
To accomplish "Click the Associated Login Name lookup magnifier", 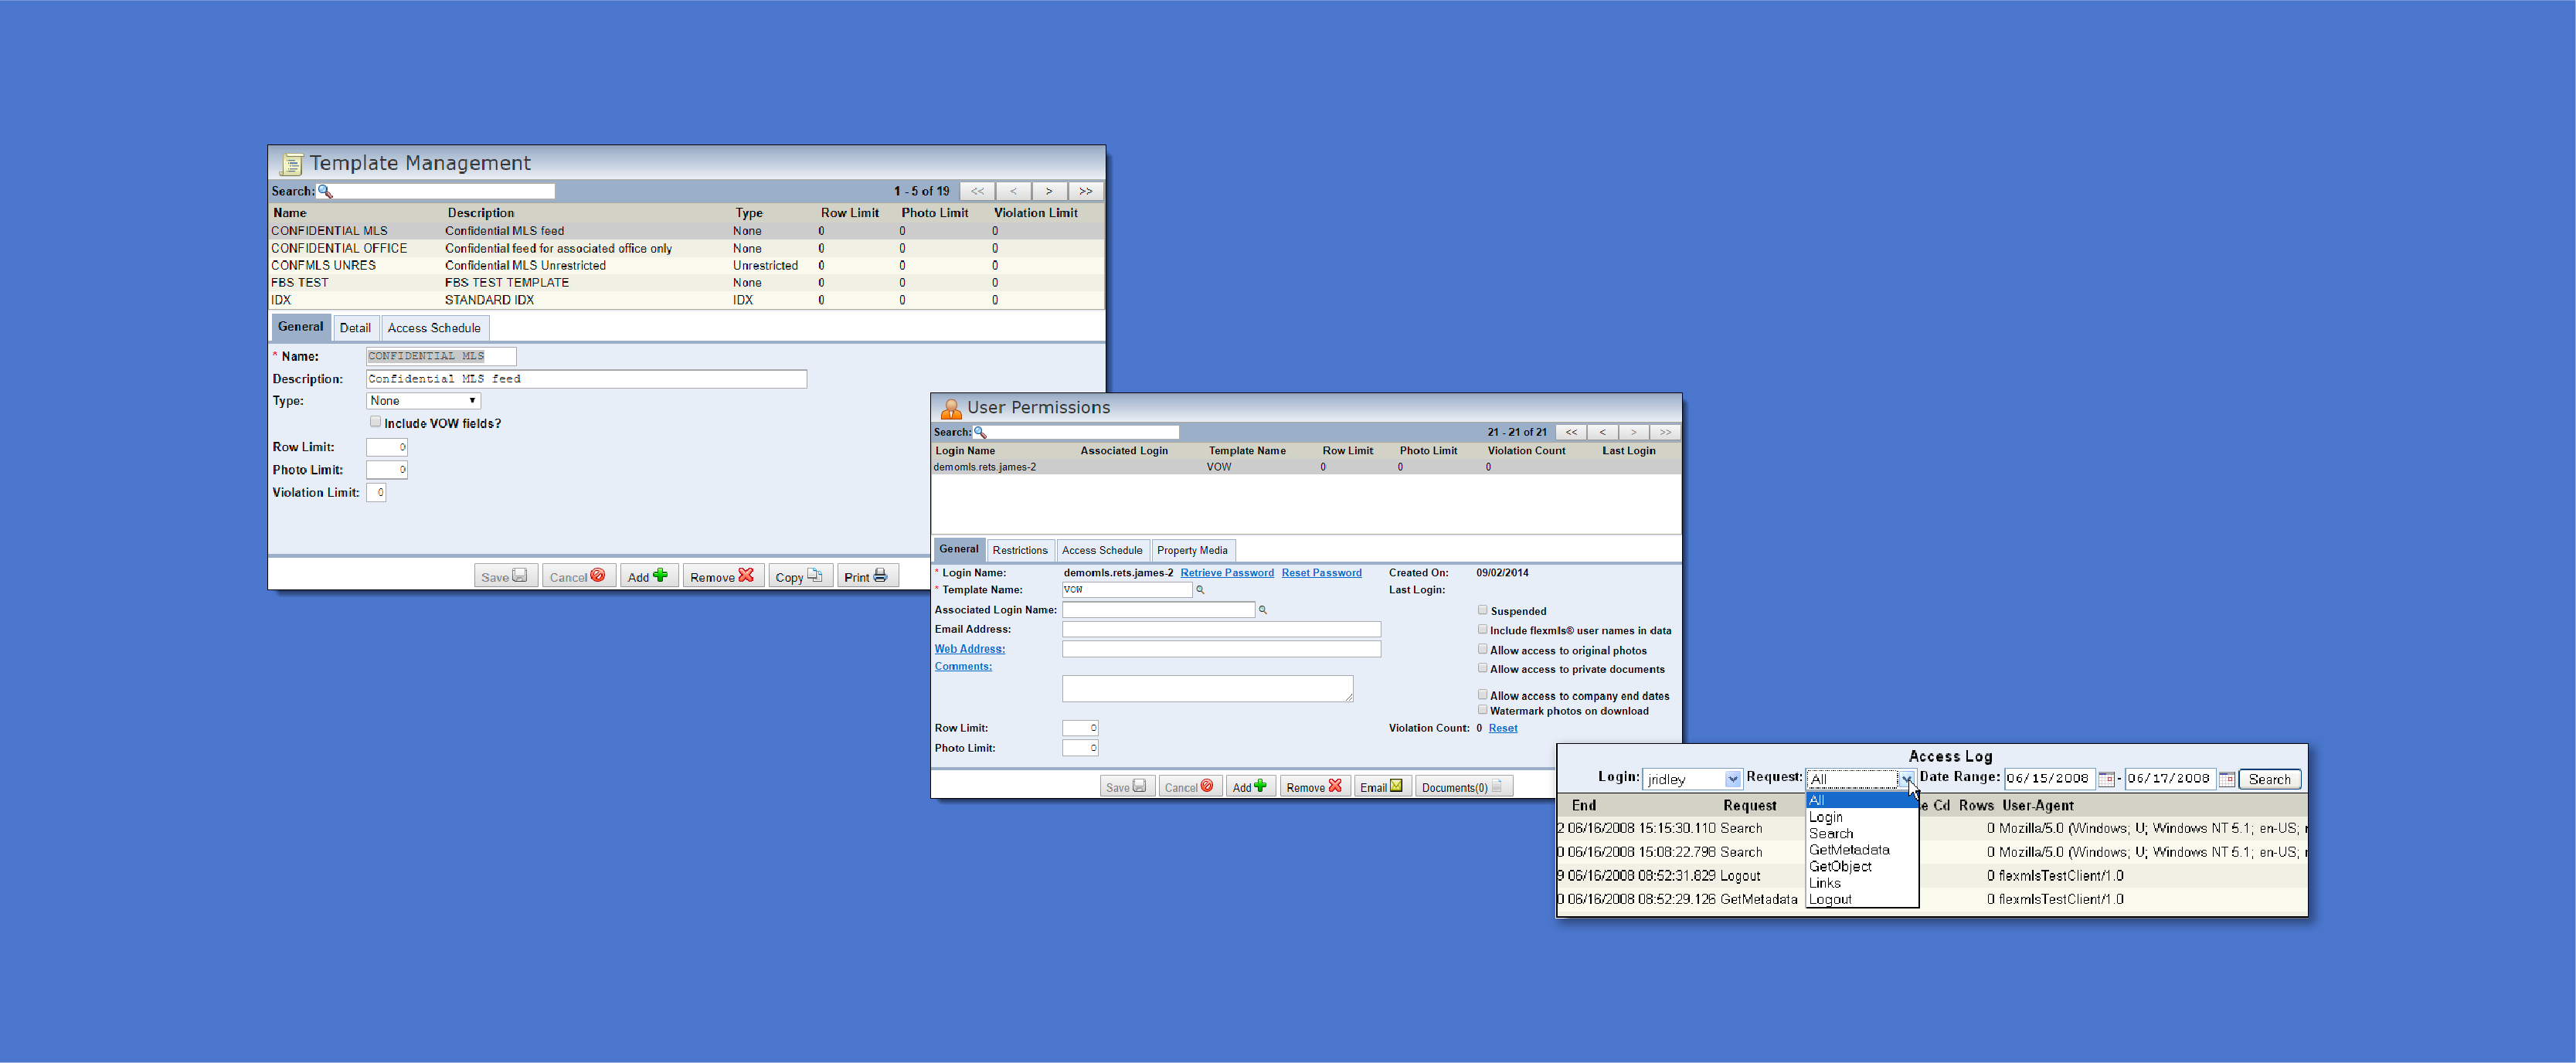I will [x=1262, y=610].
